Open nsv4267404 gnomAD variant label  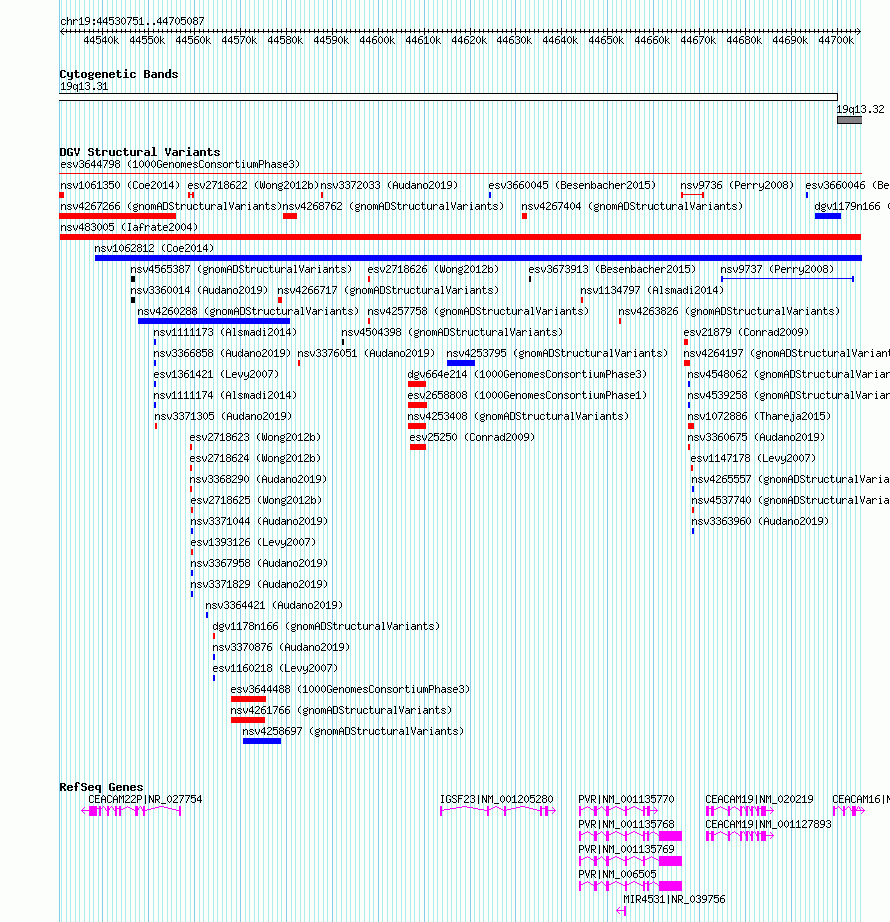[632, 206]
